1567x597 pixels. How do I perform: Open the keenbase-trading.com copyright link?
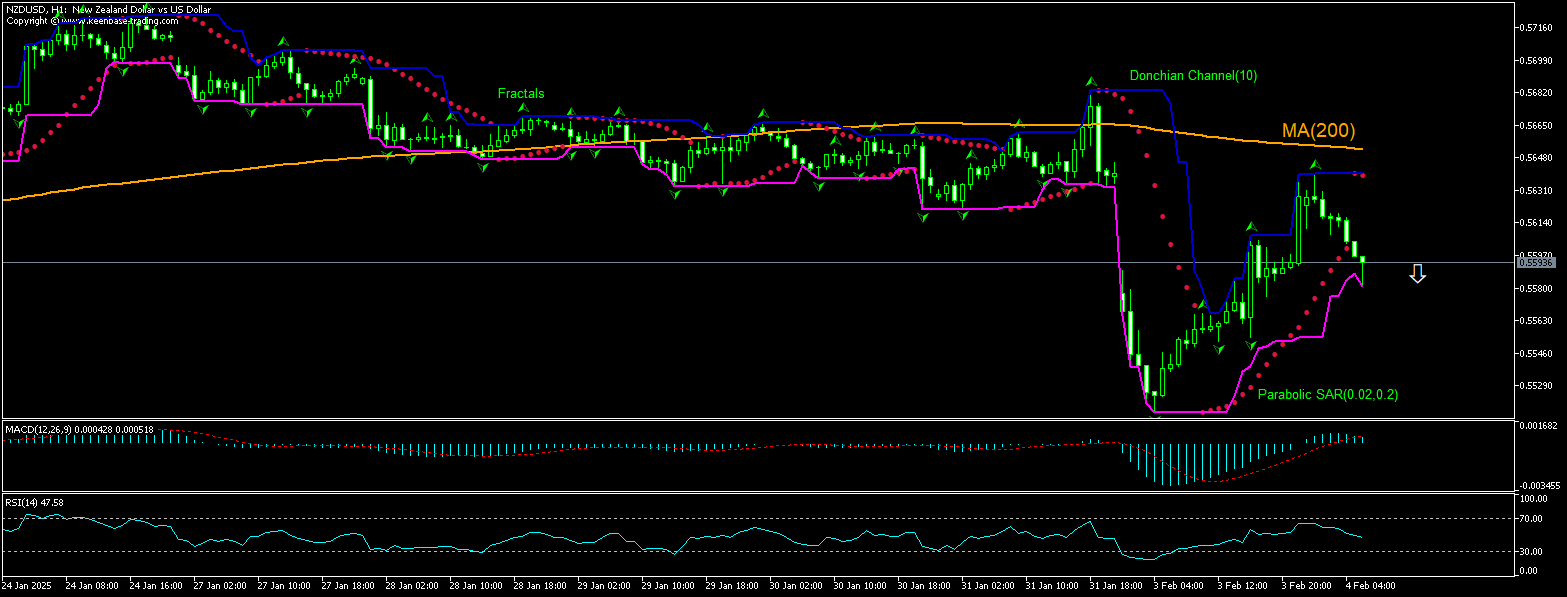pos(116,20)
